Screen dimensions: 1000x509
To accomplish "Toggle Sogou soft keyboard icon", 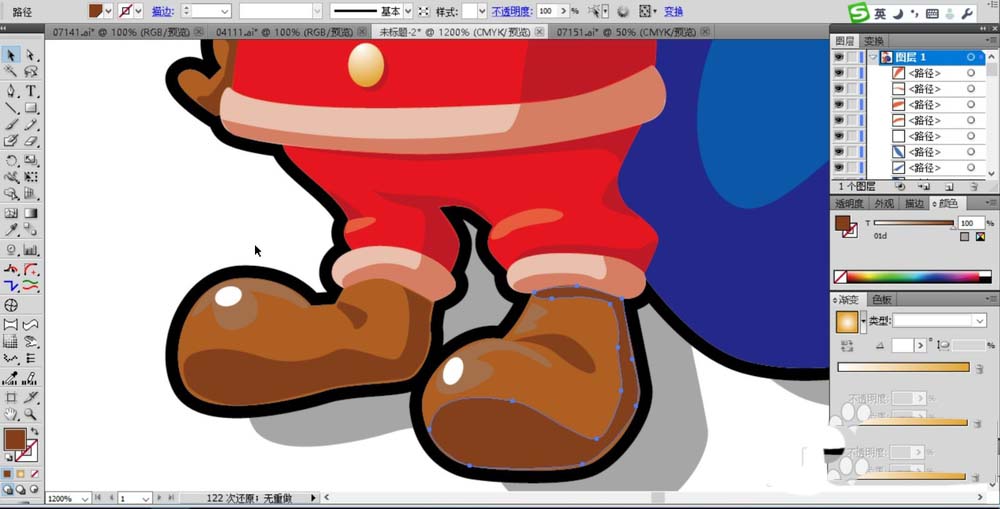I will coord(932,13).
